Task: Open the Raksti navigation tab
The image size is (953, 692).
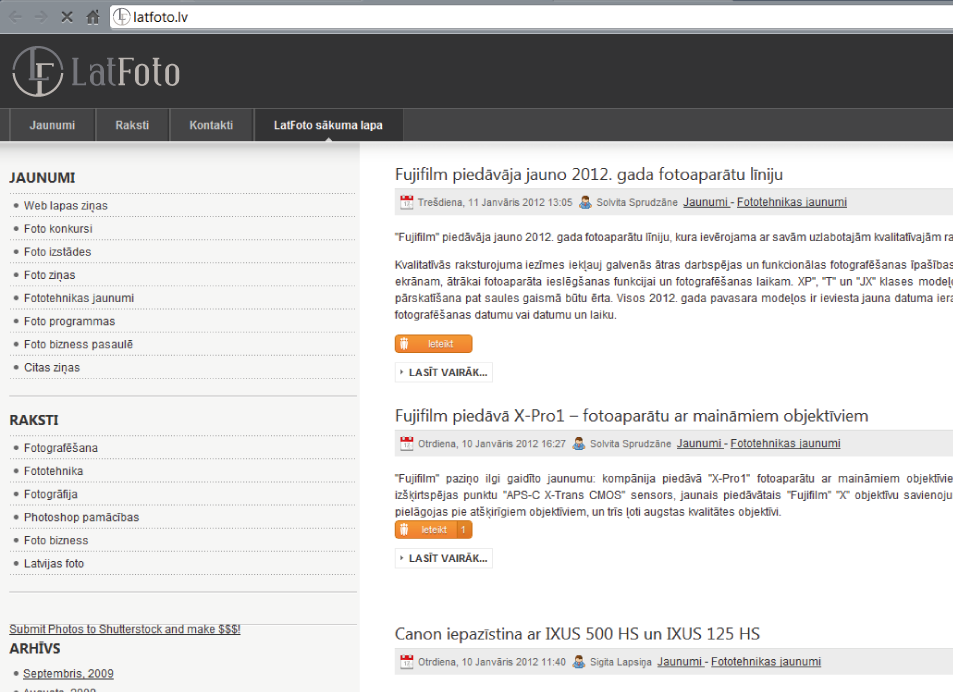Action: click(x=132, y=125)
